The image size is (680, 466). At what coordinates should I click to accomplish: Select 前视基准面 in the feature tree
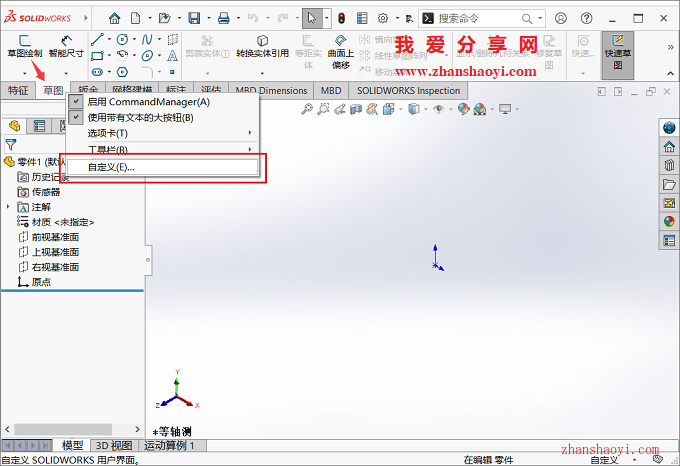54,237
